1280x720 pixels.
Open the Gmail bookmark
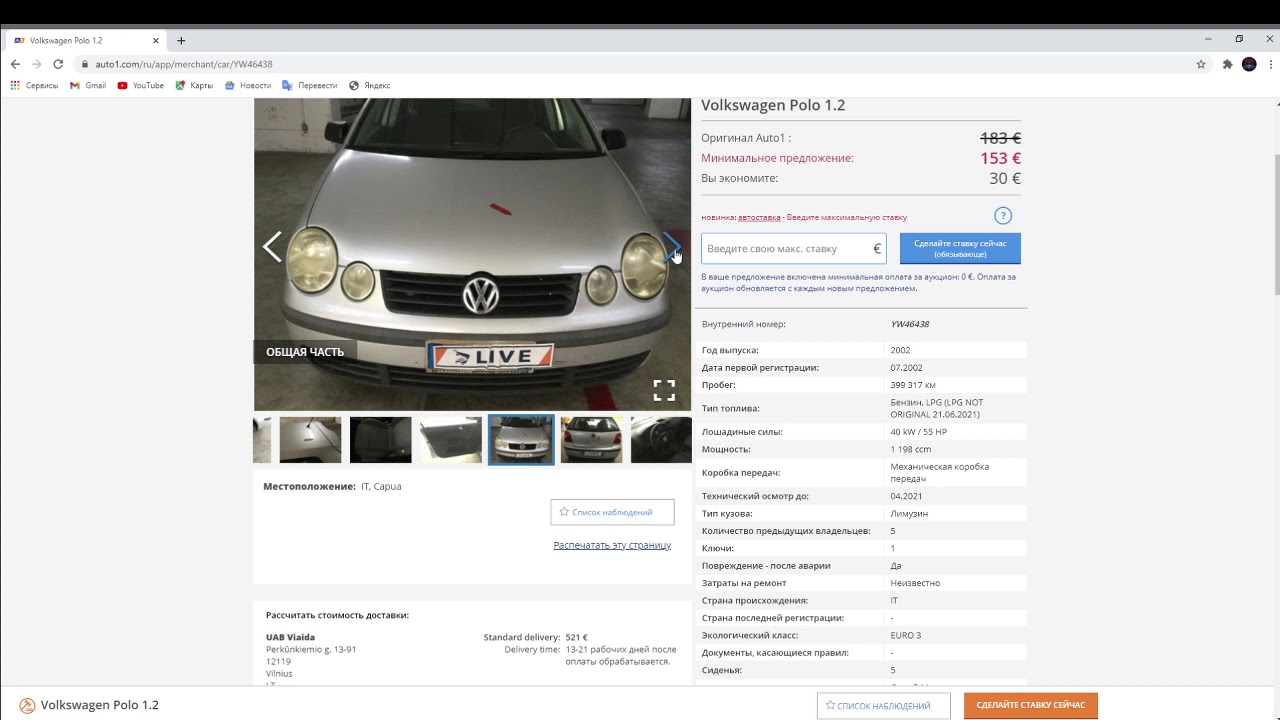[x=88, y=85]
